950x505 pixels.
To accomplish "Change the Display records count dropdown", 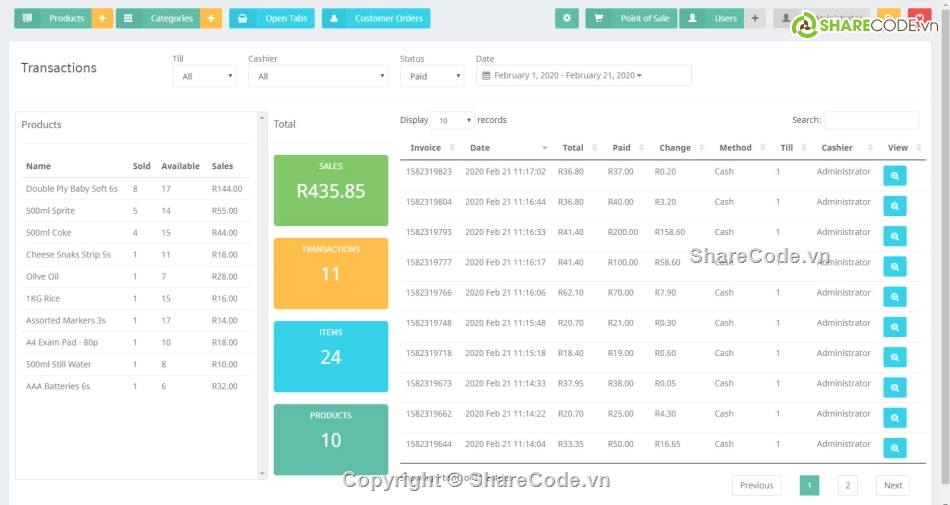I will [452, 121].
